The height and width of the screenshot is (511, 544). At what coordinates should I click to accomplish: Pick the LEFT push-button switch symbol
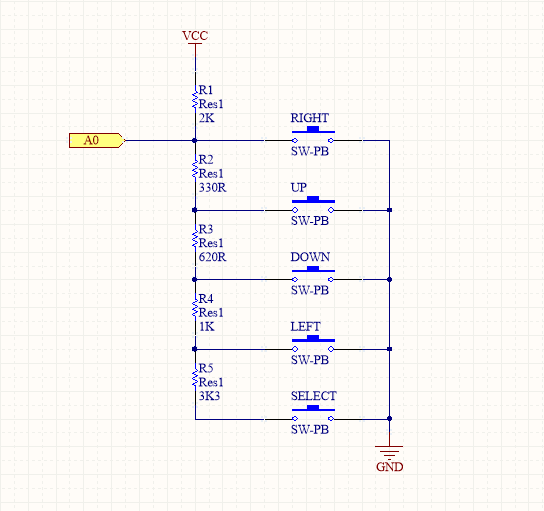(x=313, y=343)
